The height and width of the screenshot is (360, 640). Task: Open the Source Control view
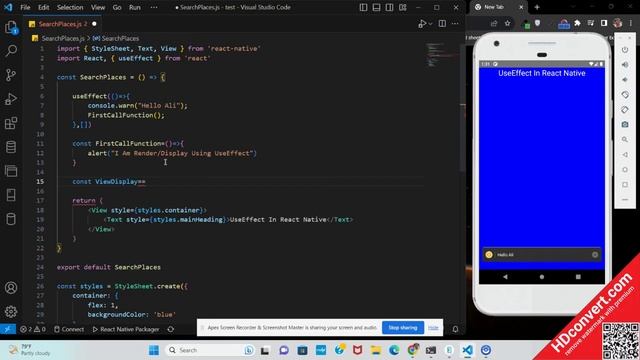coord(11,75)
